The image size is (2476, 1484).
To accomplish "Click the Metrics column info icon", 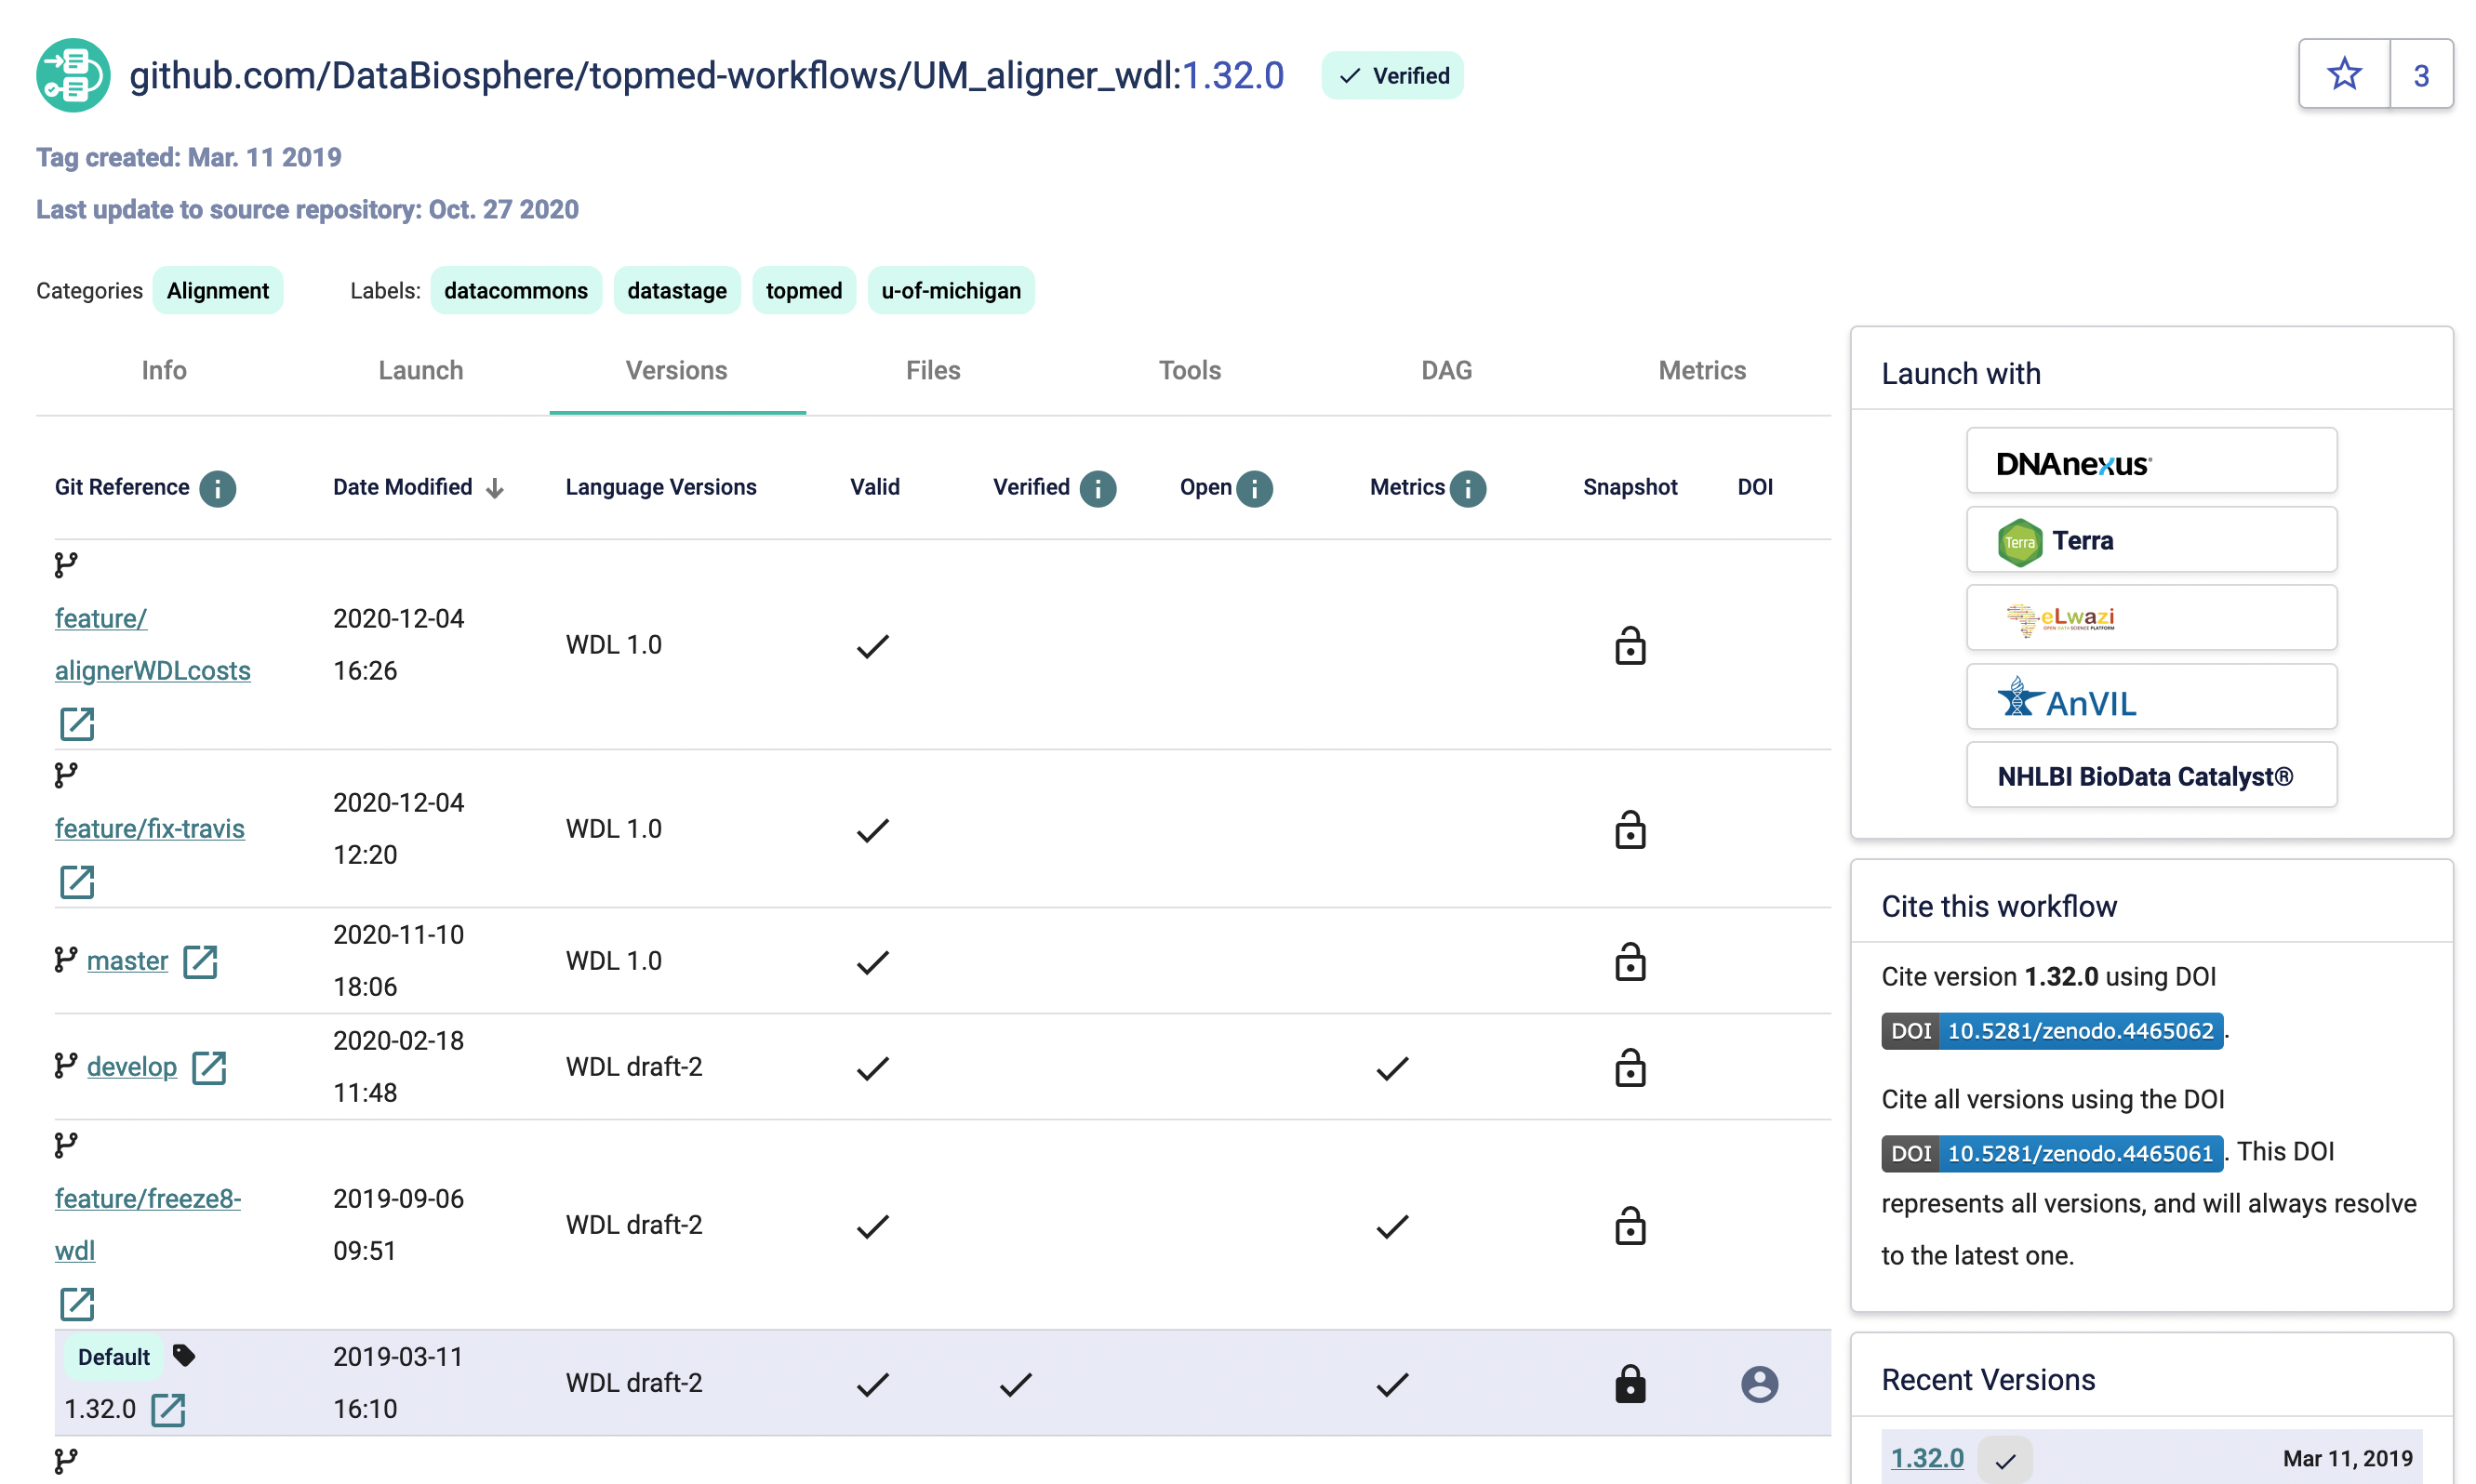I will tap(1467, 488).
